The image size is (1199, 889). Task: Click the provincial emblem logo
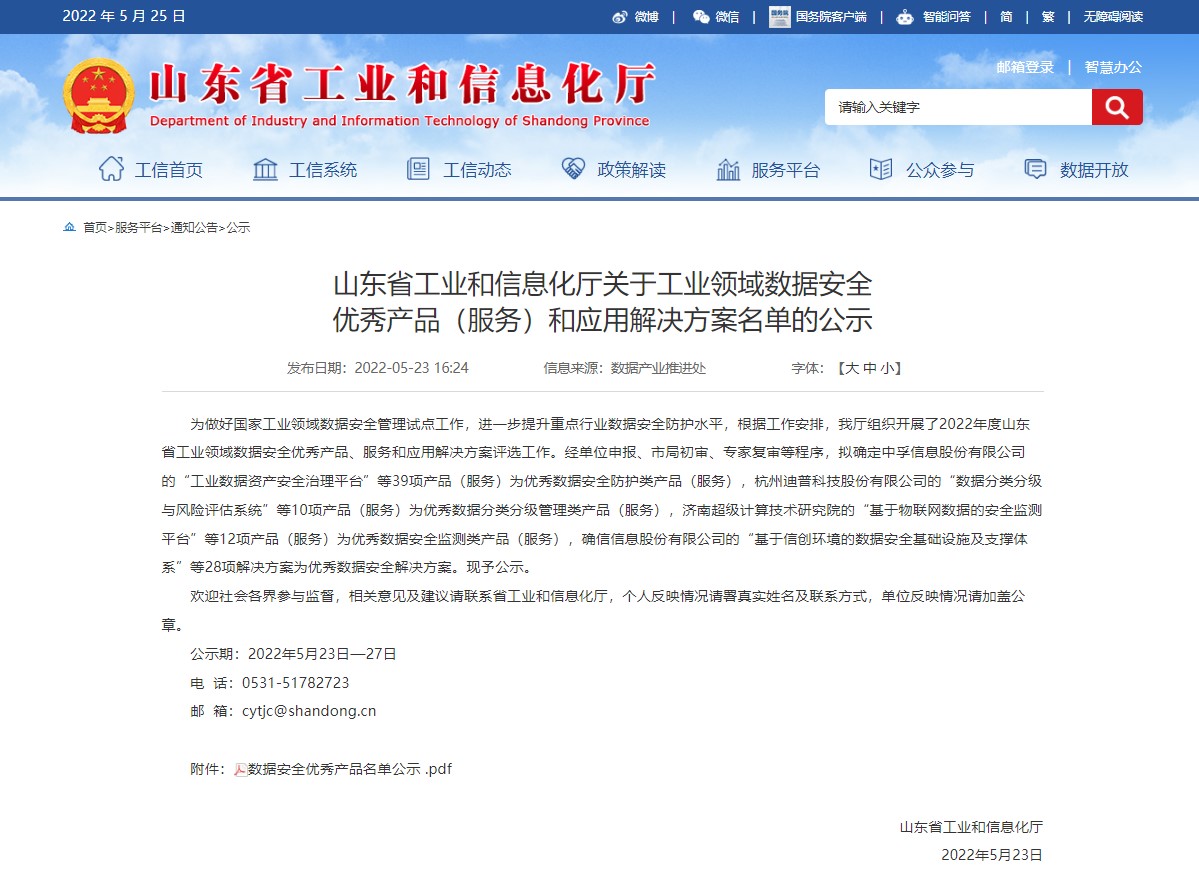99,96
